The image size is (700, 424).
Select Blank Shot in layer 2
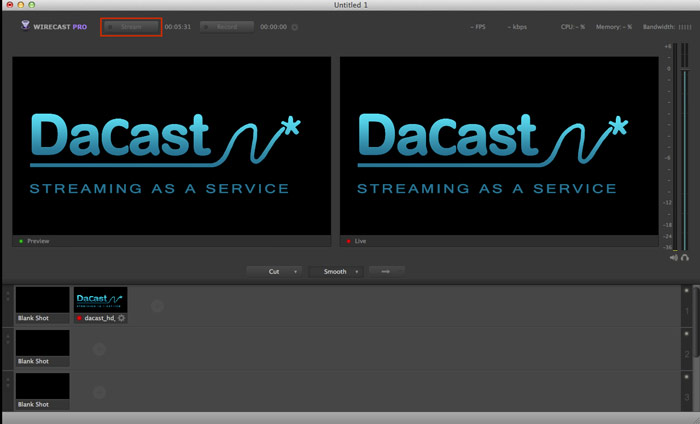coord(42,348)
